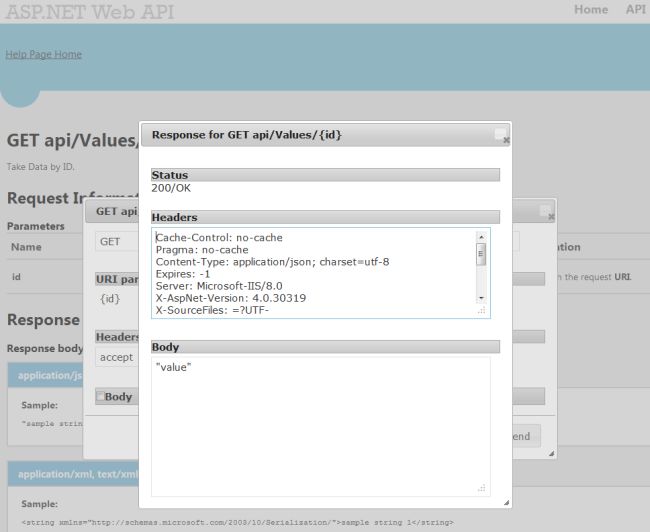Close the background GET api request dialog

click(x=551, y=217)
